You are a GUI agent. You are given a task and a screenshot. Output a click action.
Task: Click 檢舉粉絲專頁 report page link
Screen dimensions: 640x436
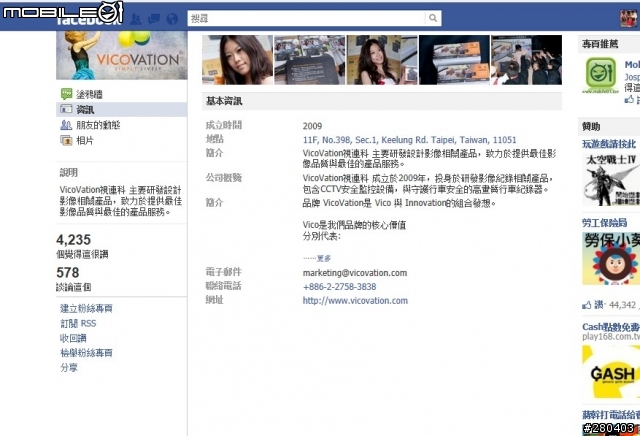[86, 353]
